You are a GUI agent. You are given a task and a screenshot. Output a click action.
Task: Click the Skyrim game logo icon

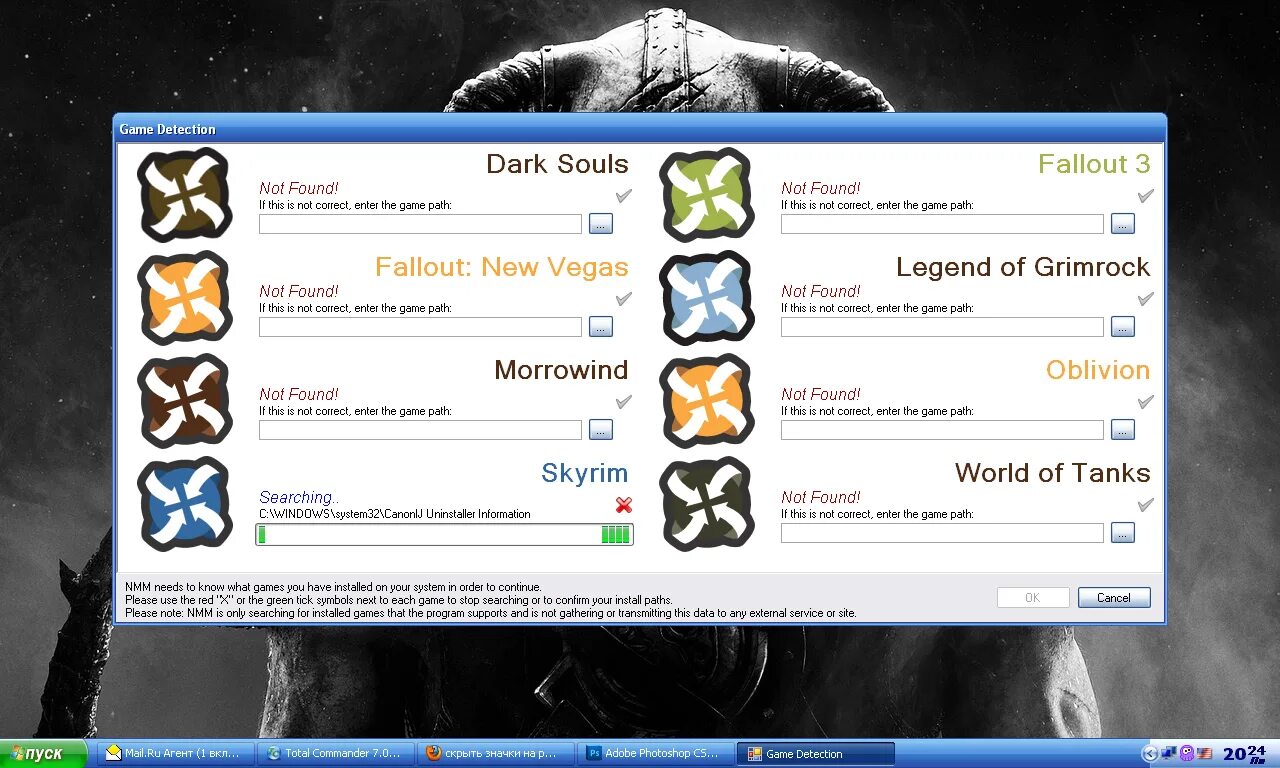pyautogui.click(x=185, y=504)
